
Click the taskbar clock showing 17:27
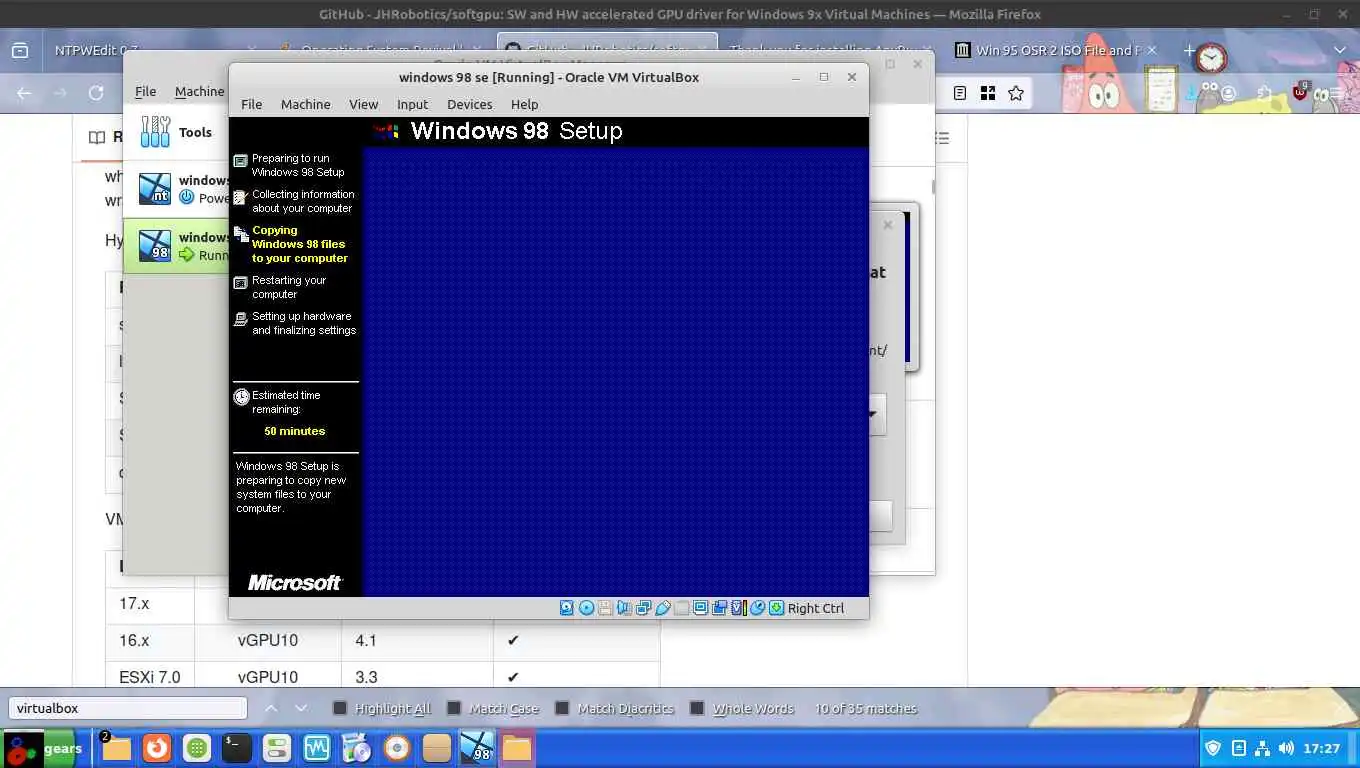[1321, 748]
